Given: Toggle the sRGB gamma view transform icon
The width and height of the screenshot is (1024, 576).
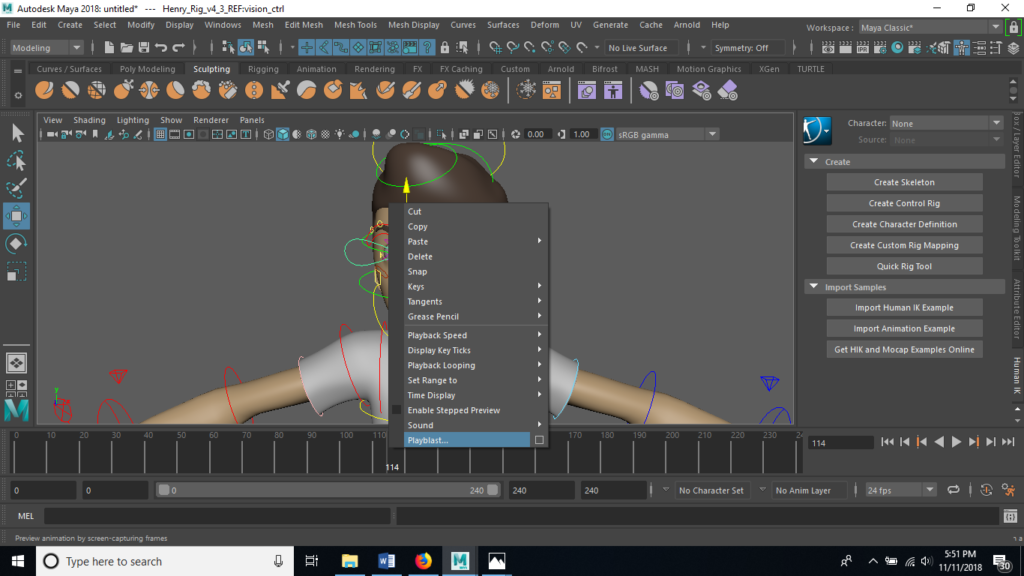Looking at the screenshot, I should pos(607,135).
